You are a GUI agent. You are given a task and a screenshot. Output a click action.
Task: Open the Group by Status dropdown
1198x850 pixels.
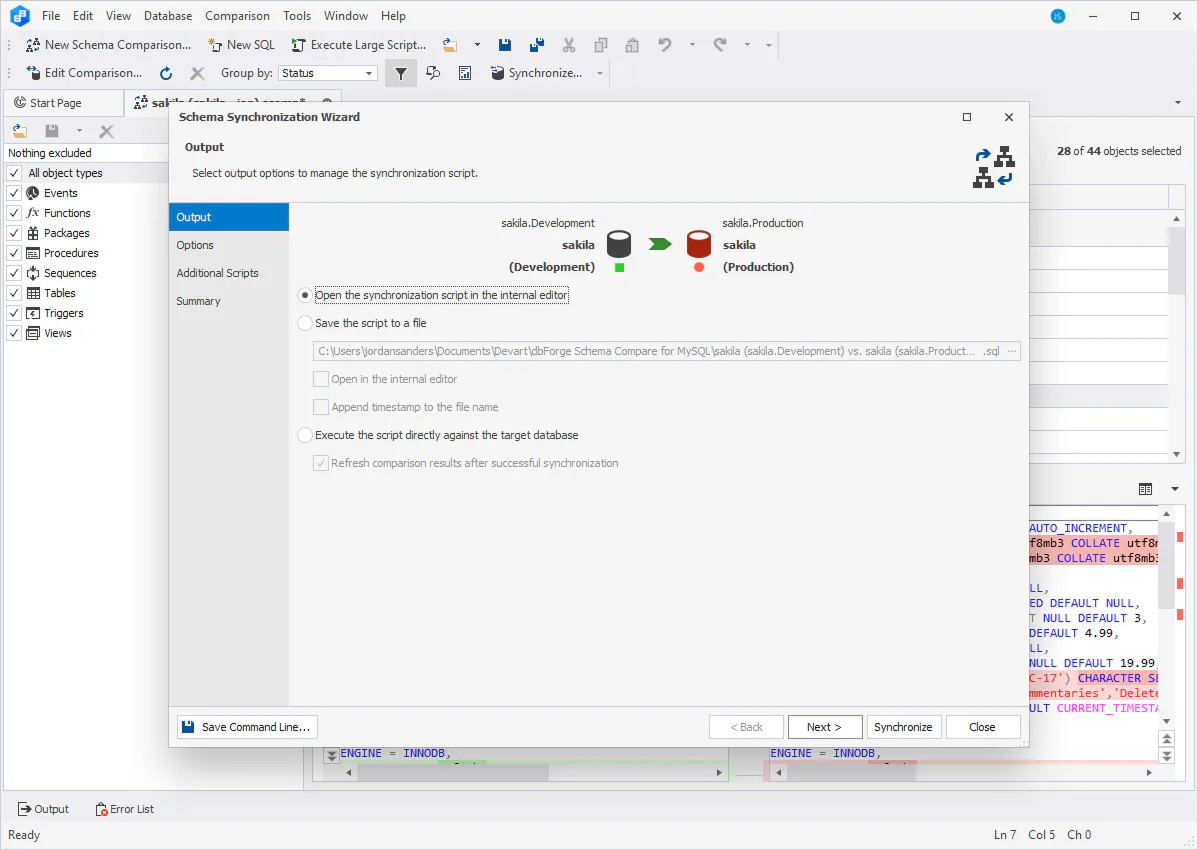click(x=328, y=73)
